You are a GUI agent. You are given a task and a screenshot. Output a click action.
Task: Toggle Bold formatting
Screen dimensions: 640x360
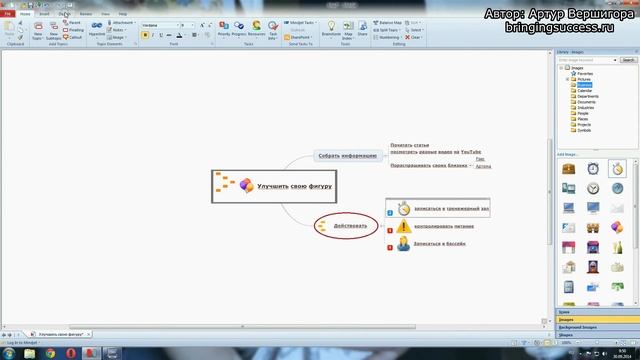point(145,36)
